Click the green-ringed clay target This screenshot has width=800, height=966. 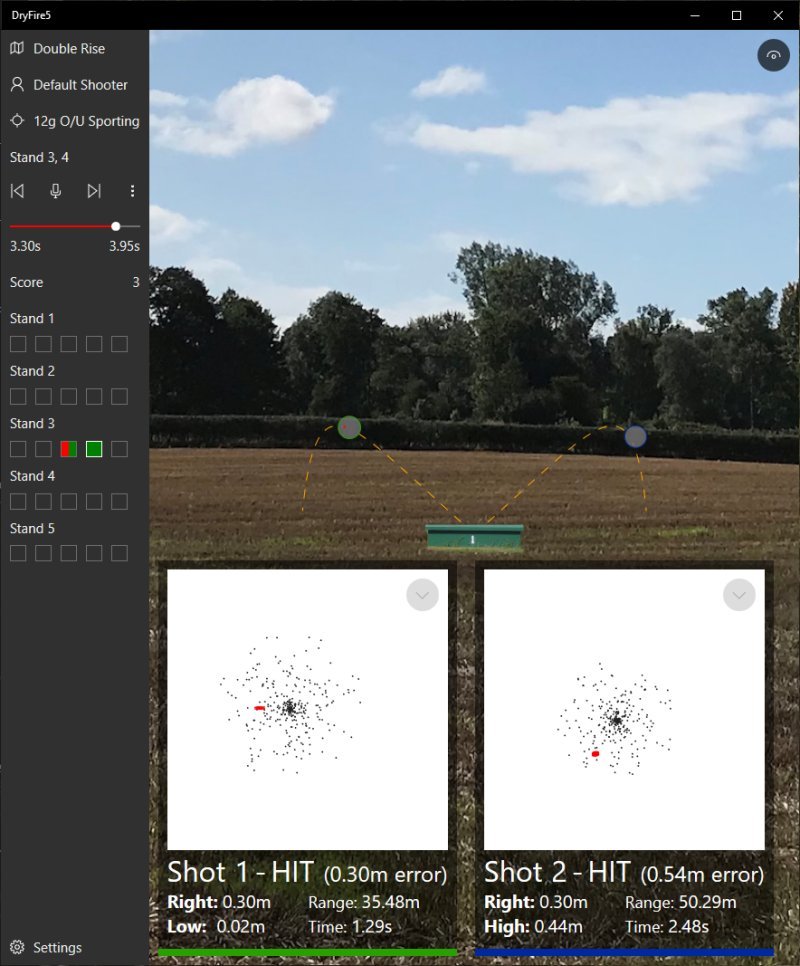point(348,427)
